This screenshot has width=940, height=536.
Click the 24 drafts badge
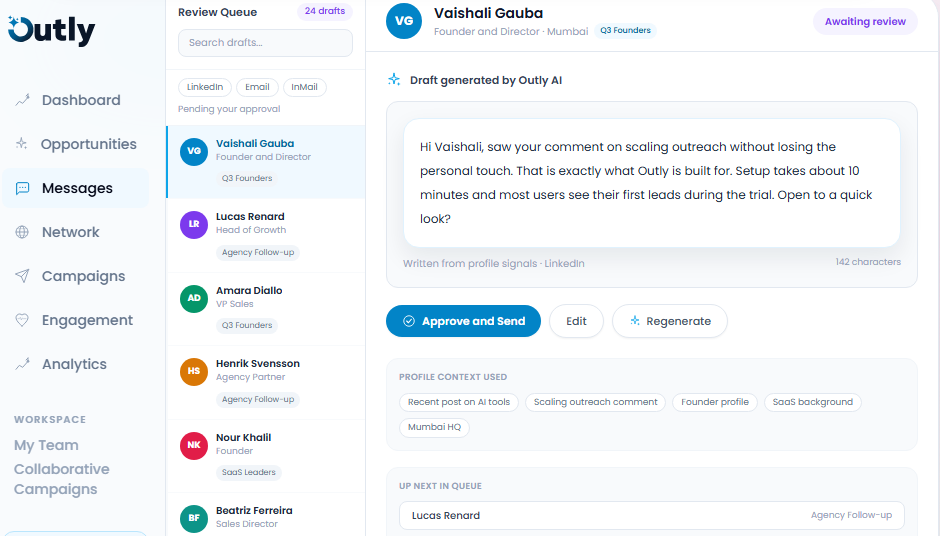click(x=325, y=11)
